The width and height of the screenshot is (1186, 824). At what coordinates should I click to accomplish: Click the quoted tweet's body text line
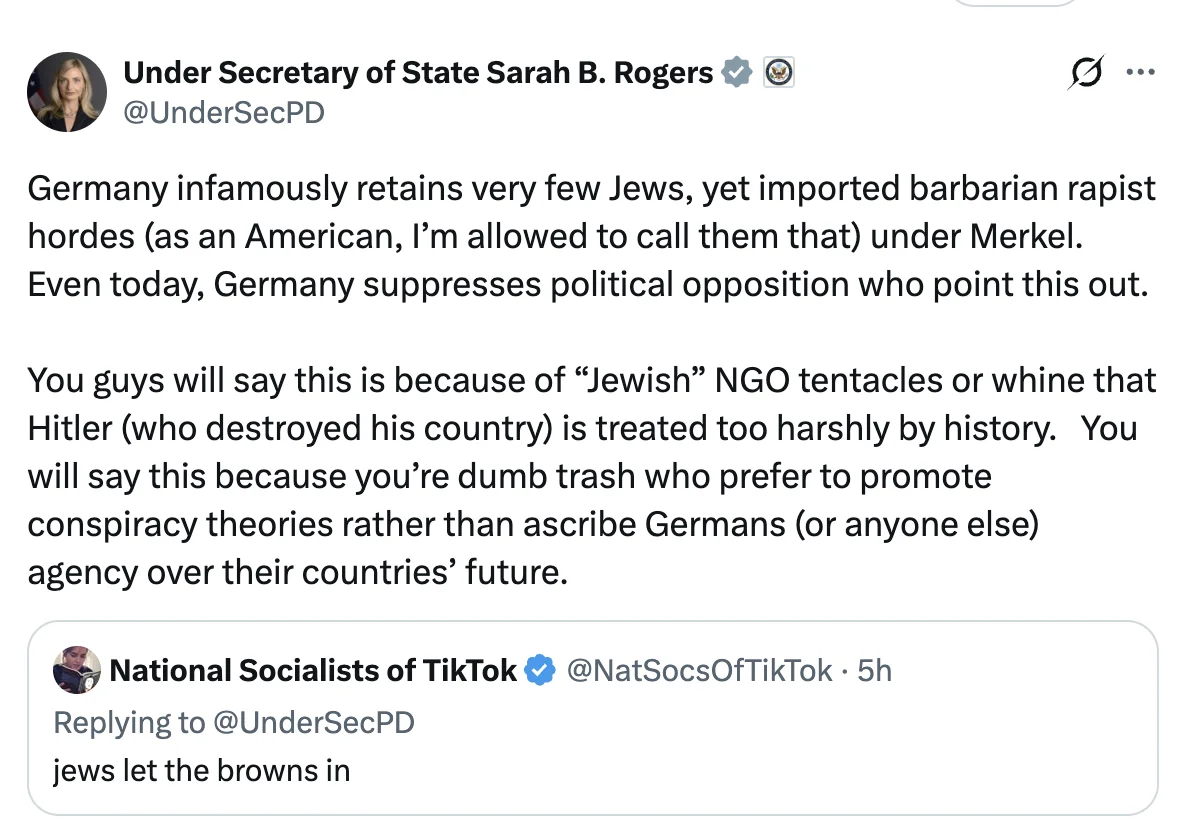point(201,771)
